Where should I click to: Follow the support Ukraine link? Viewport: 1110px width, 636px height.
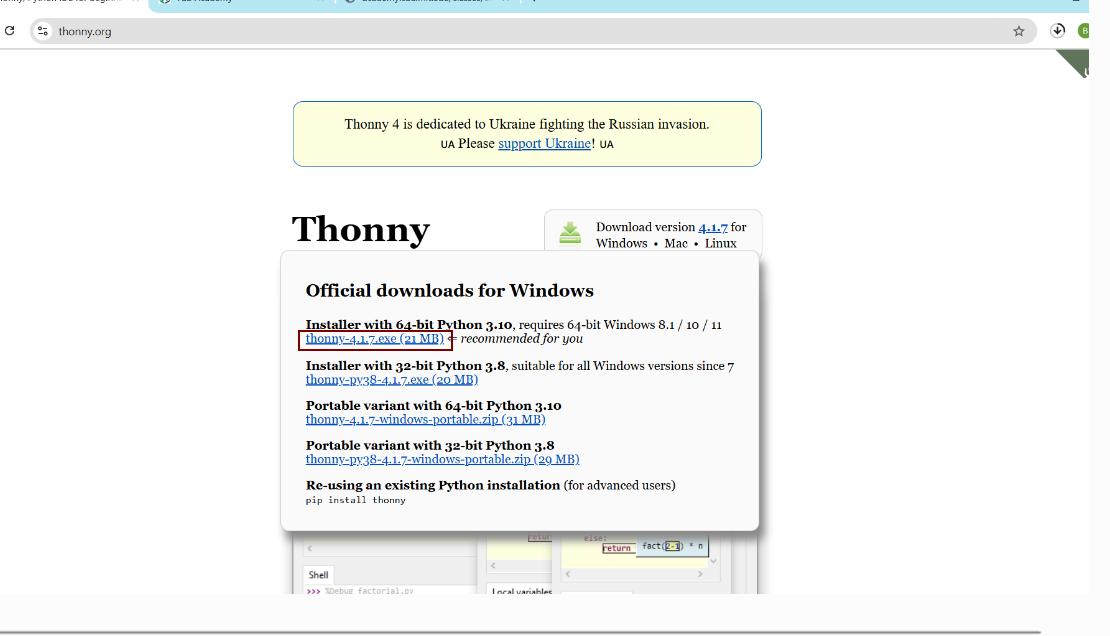(544, 143)
